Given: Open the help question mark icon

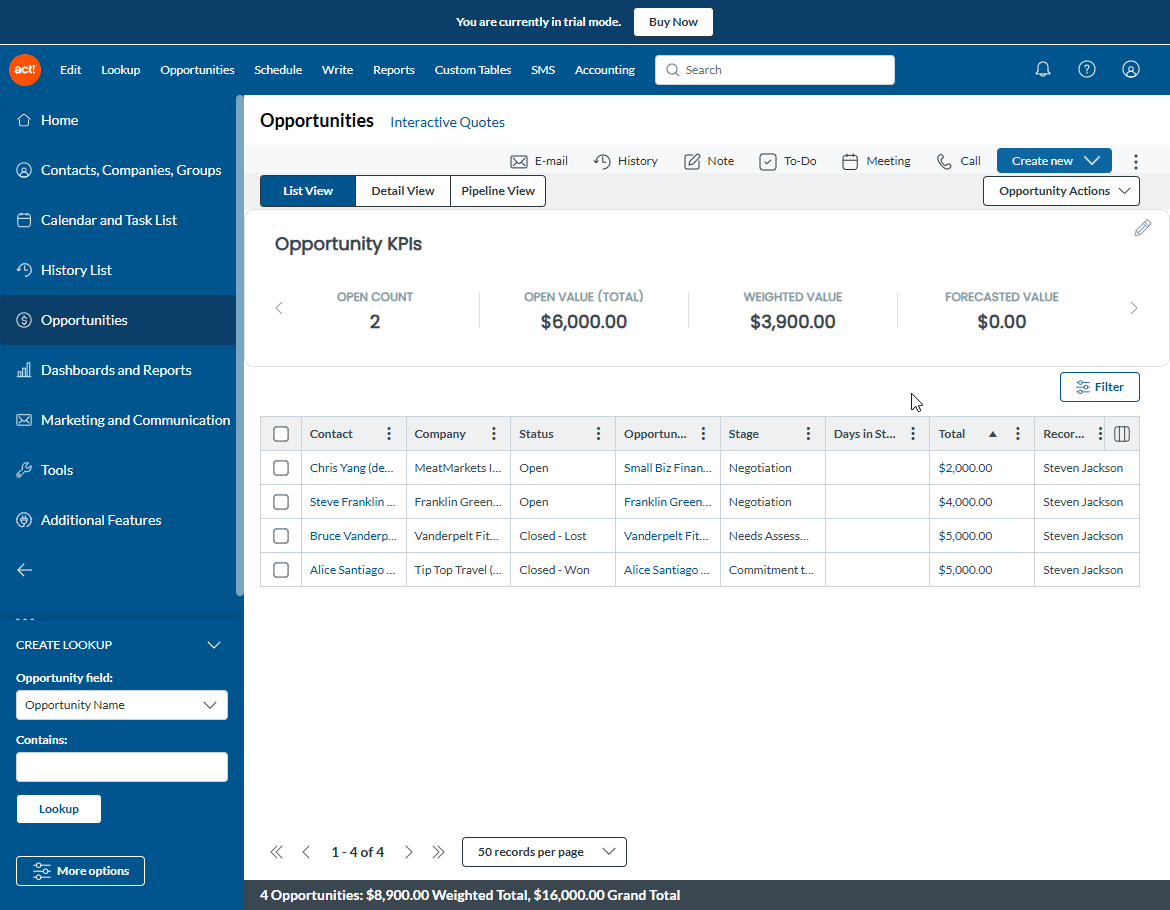Looking at the screenshot, I should click(1086, 69).
